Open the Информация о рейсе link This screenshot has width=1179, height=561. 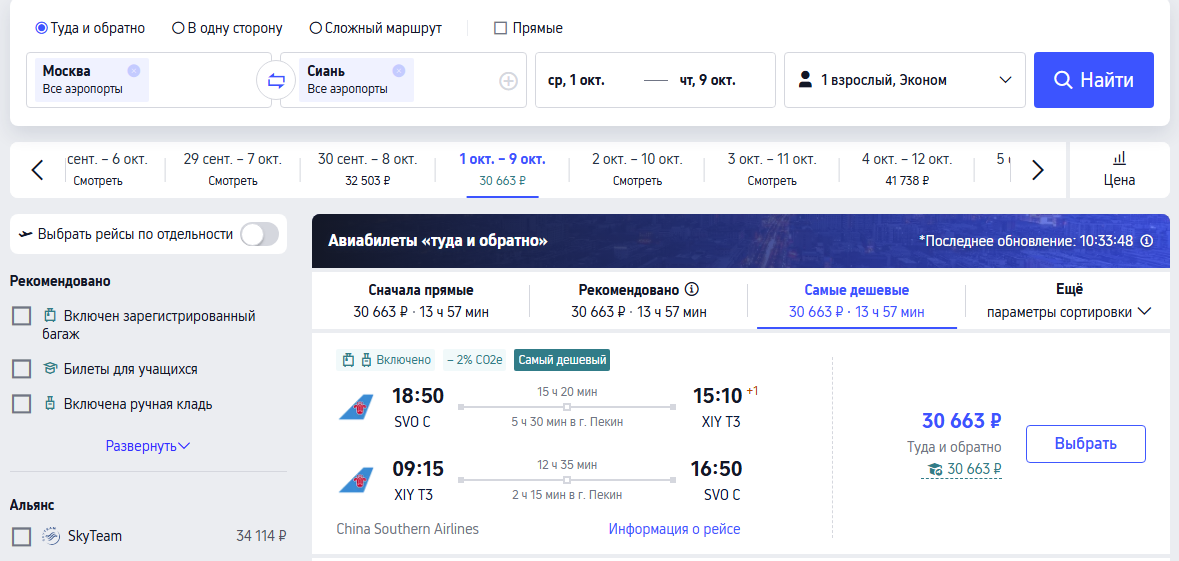[674, 529]
